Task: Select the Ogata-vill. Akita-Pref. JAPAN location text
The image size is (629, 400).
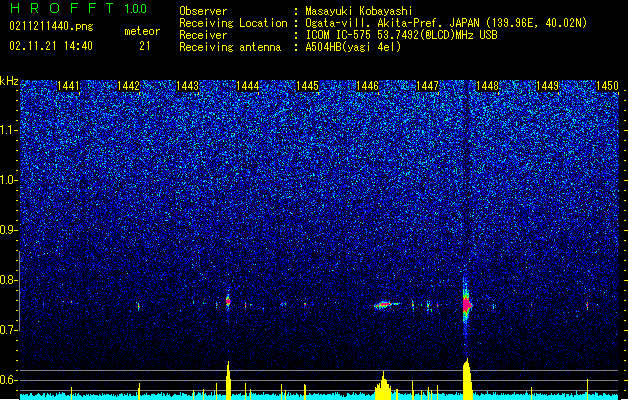Action: click(x=446, y=23)
